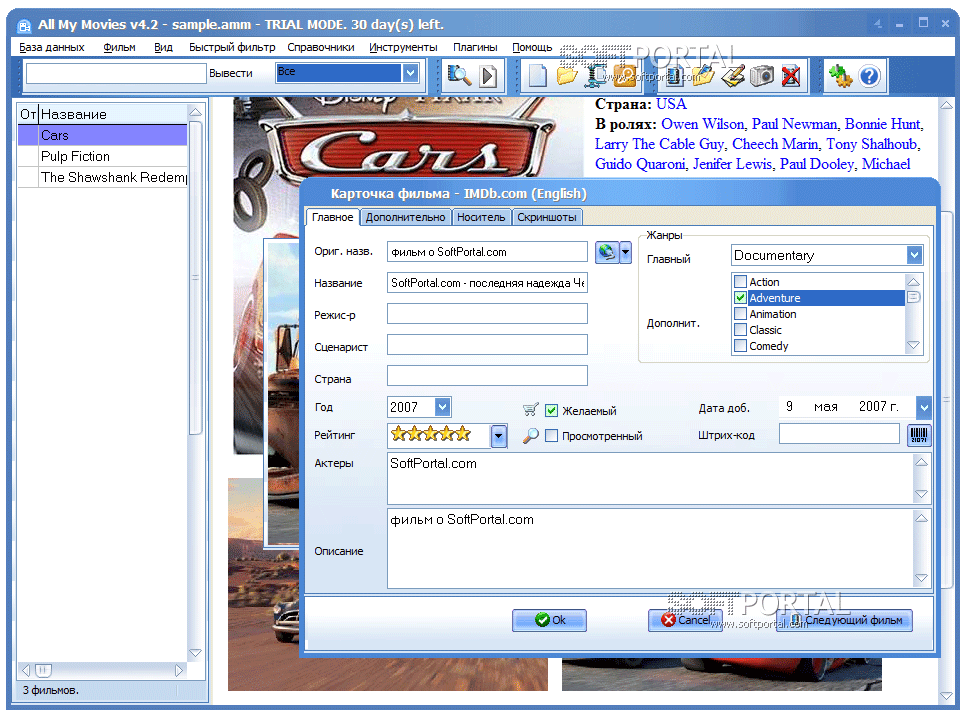967x722 pixels.
Task: Click into the Страна input field
Action: coord(487,376)
